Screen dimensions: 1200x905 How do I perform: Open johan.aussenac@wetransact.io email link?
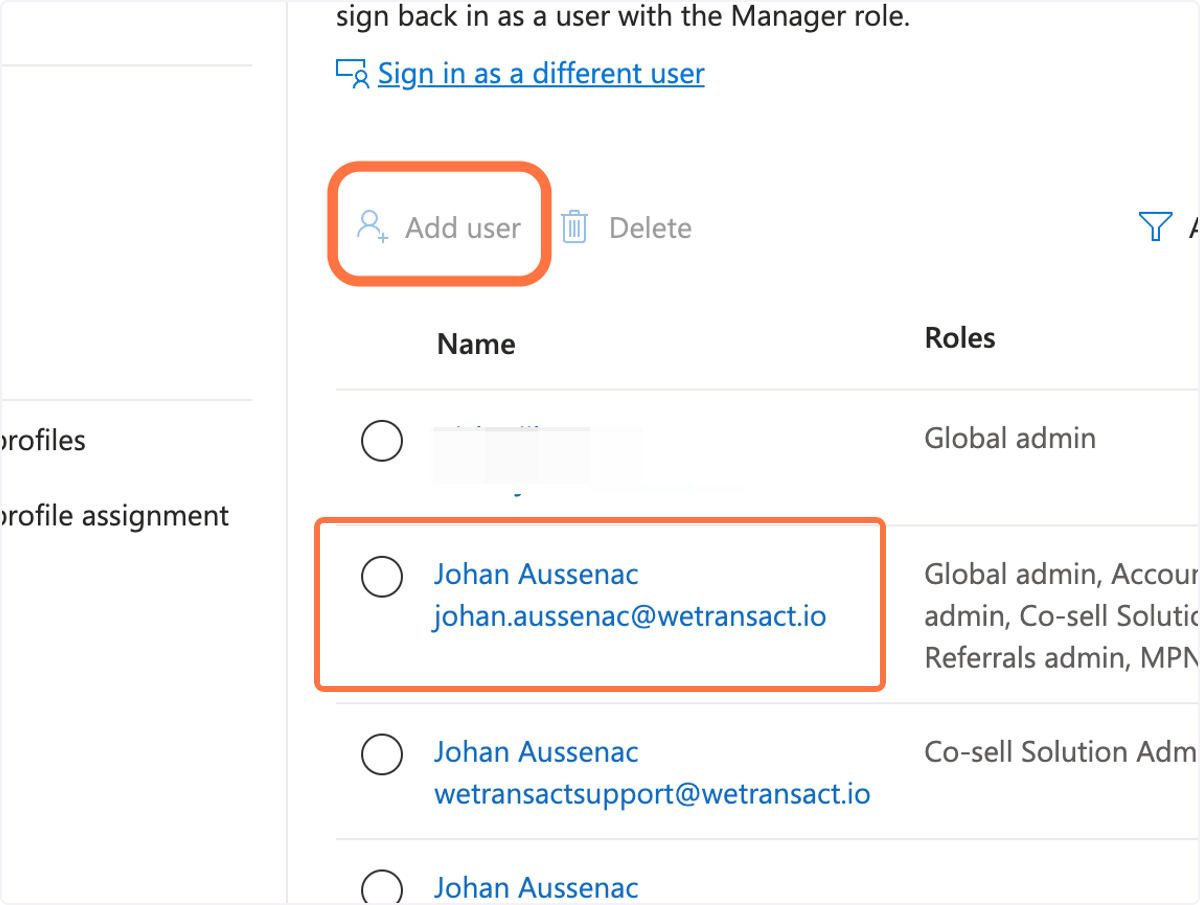[630, 615]
